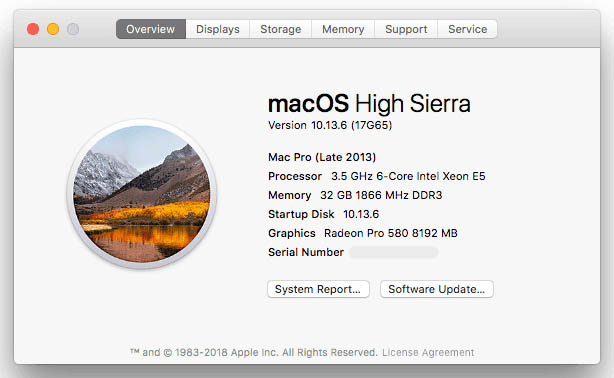This screenshot has height=378, width=614.
Task: Click the macOS High Sierra artwork icon
Action: (142, 194)
